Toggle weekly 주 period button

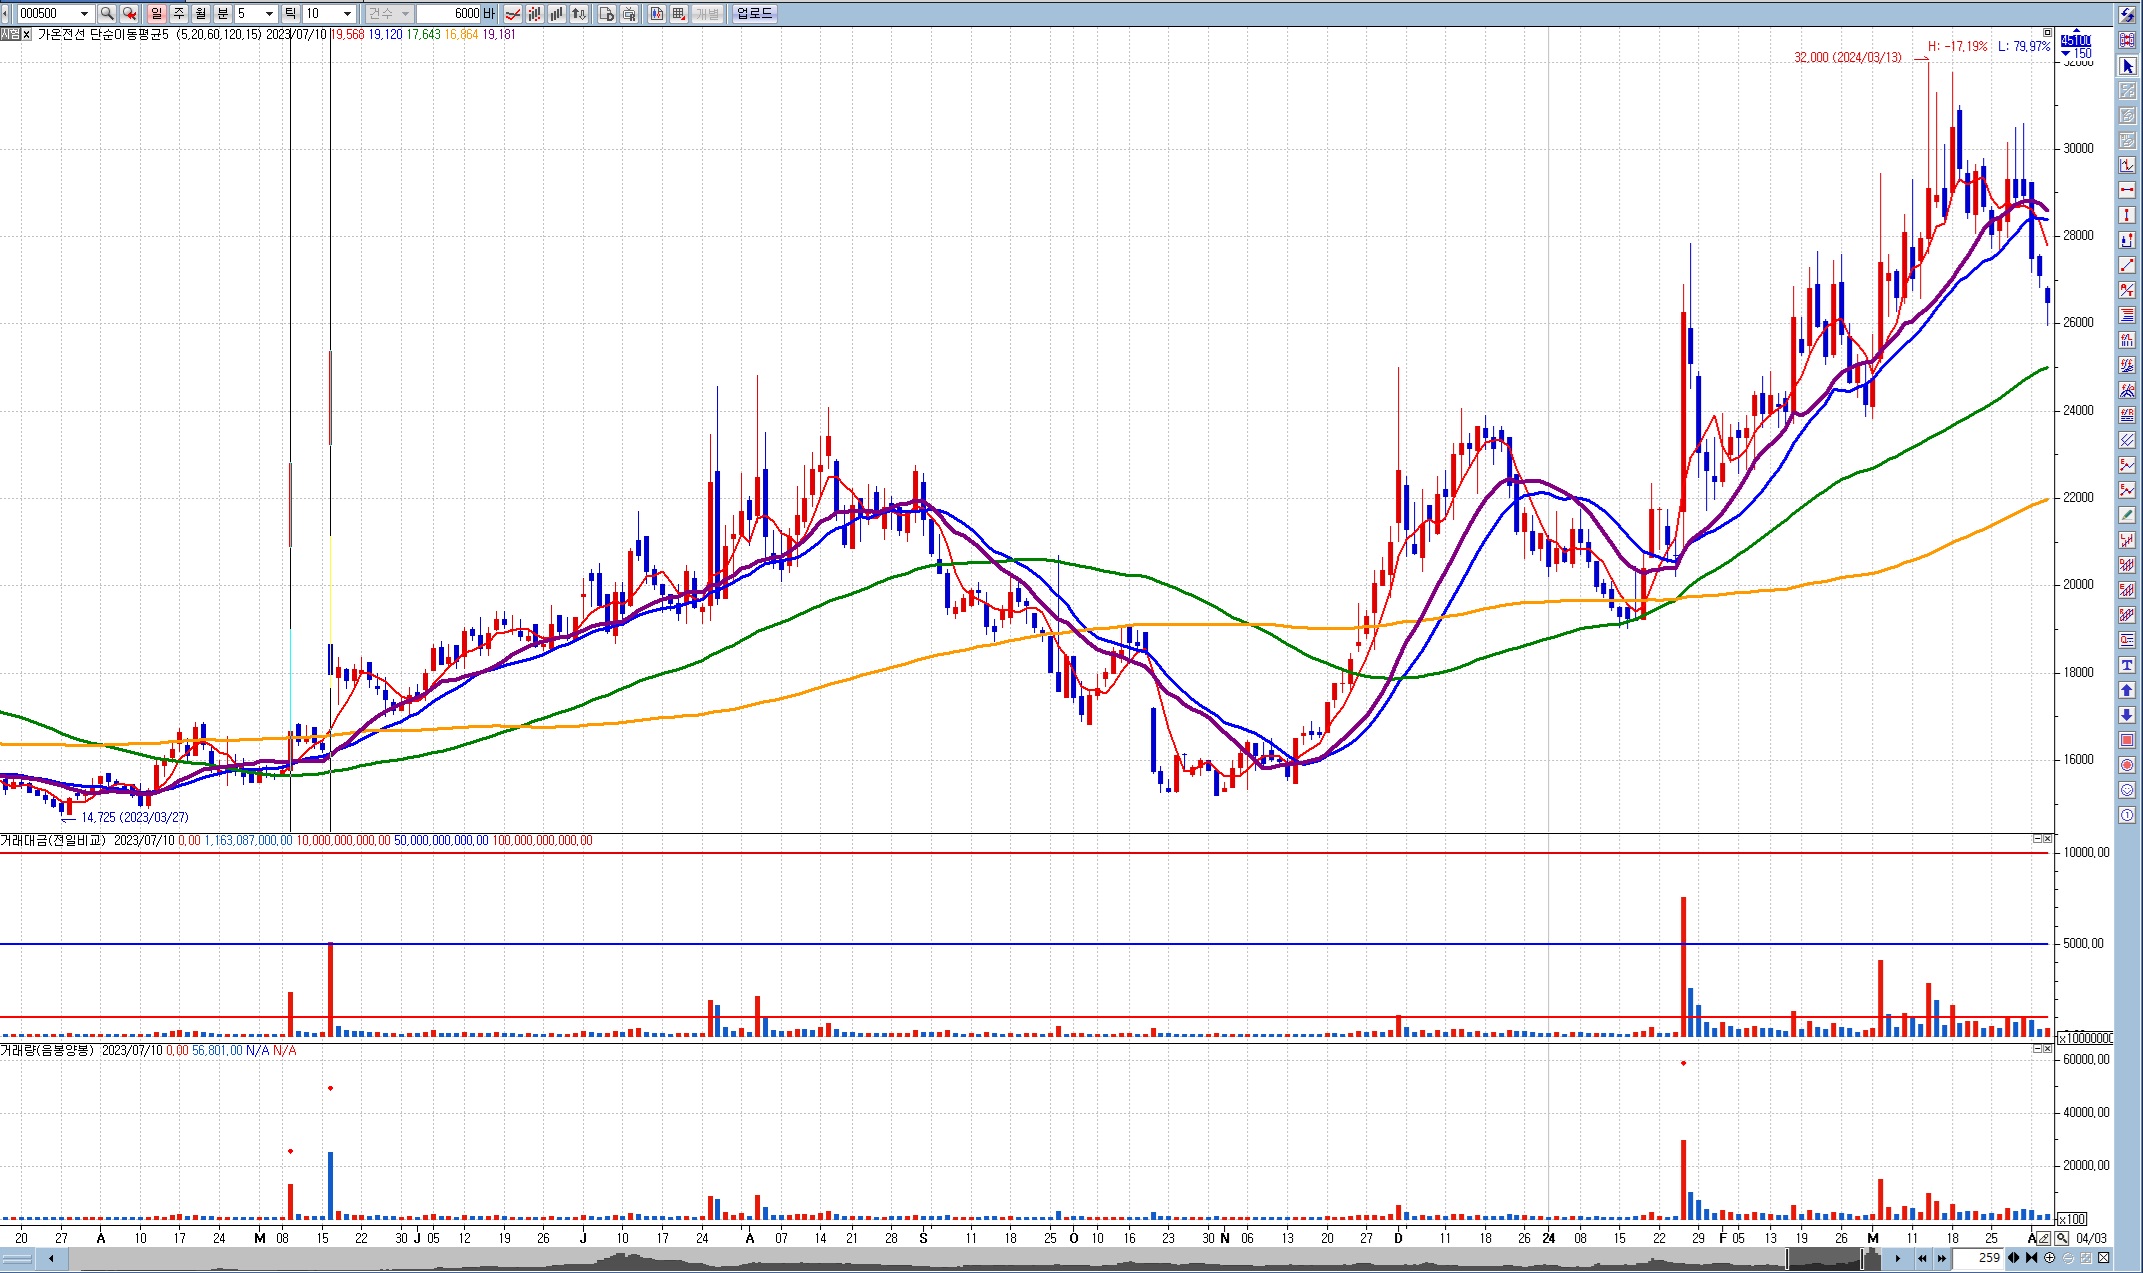pos(179,13)
